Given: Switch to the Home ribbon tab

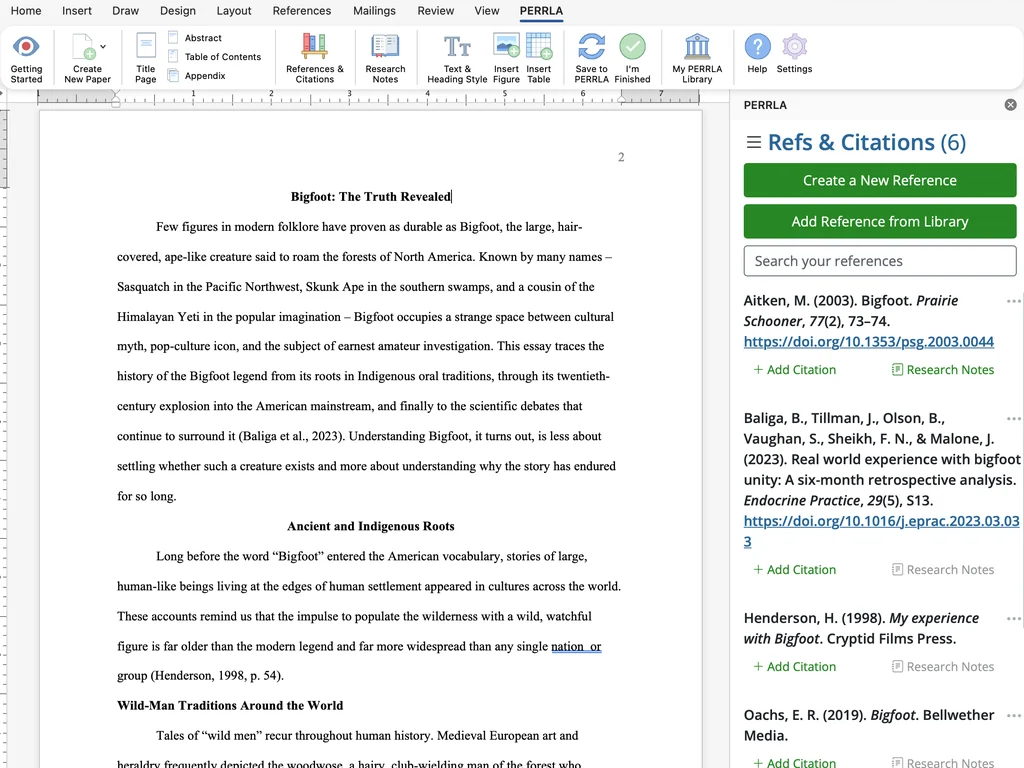Looking at the screenshot, I should click(x=26, y=10).
